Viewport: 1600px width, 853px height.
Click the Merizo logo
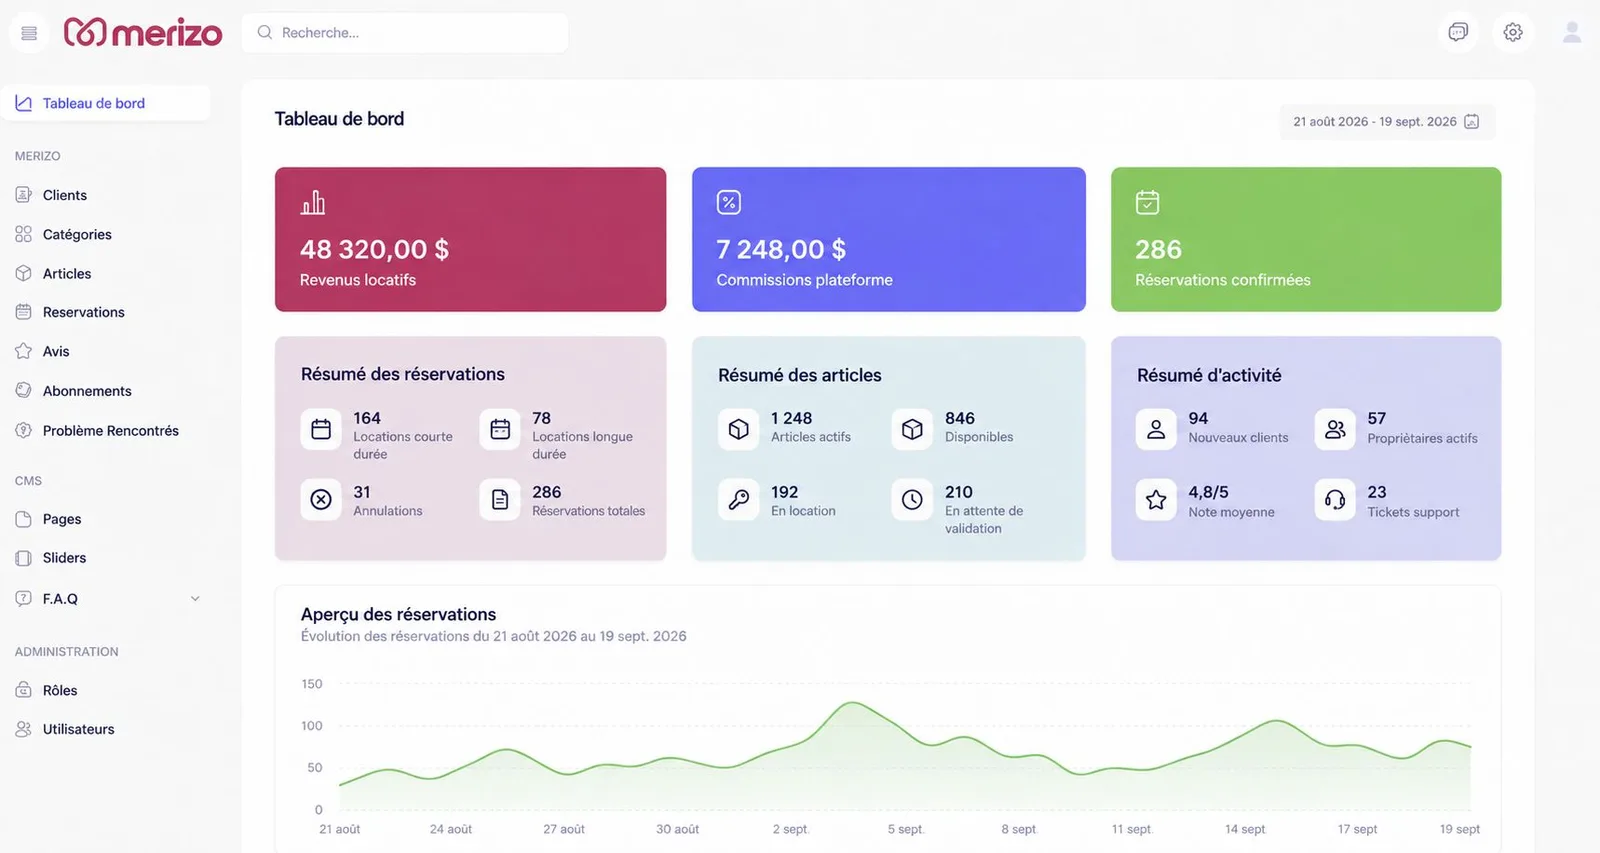tap(143, 32)
